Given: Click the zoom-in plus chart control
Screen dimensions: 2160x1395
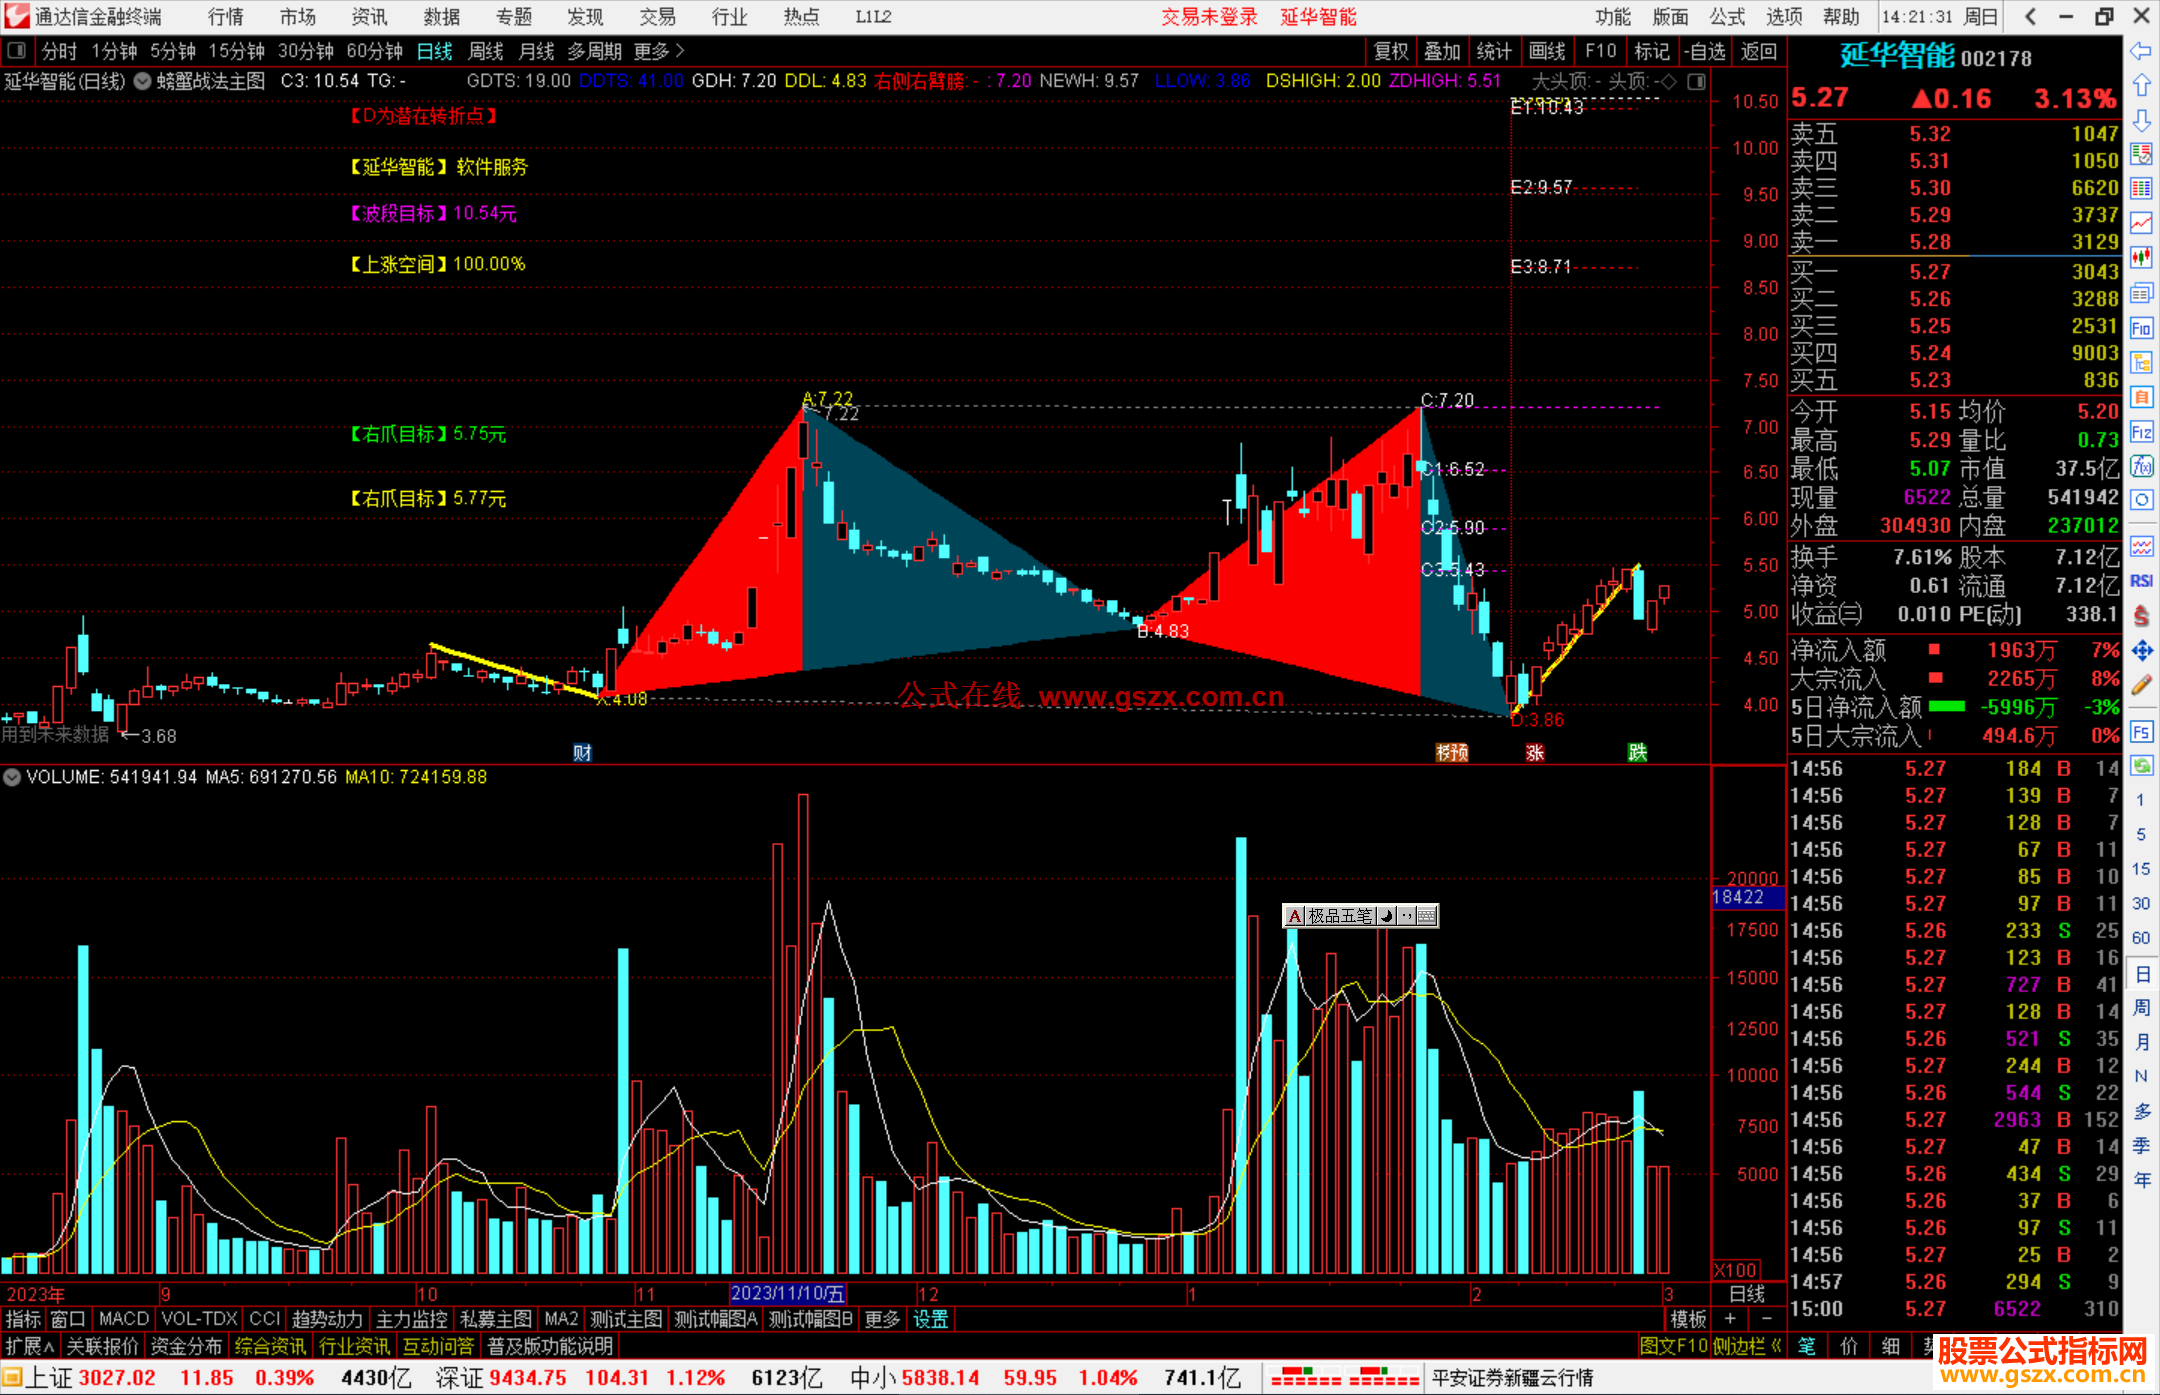Looking at the screenshot, I should click(x=1730, y=1319).
